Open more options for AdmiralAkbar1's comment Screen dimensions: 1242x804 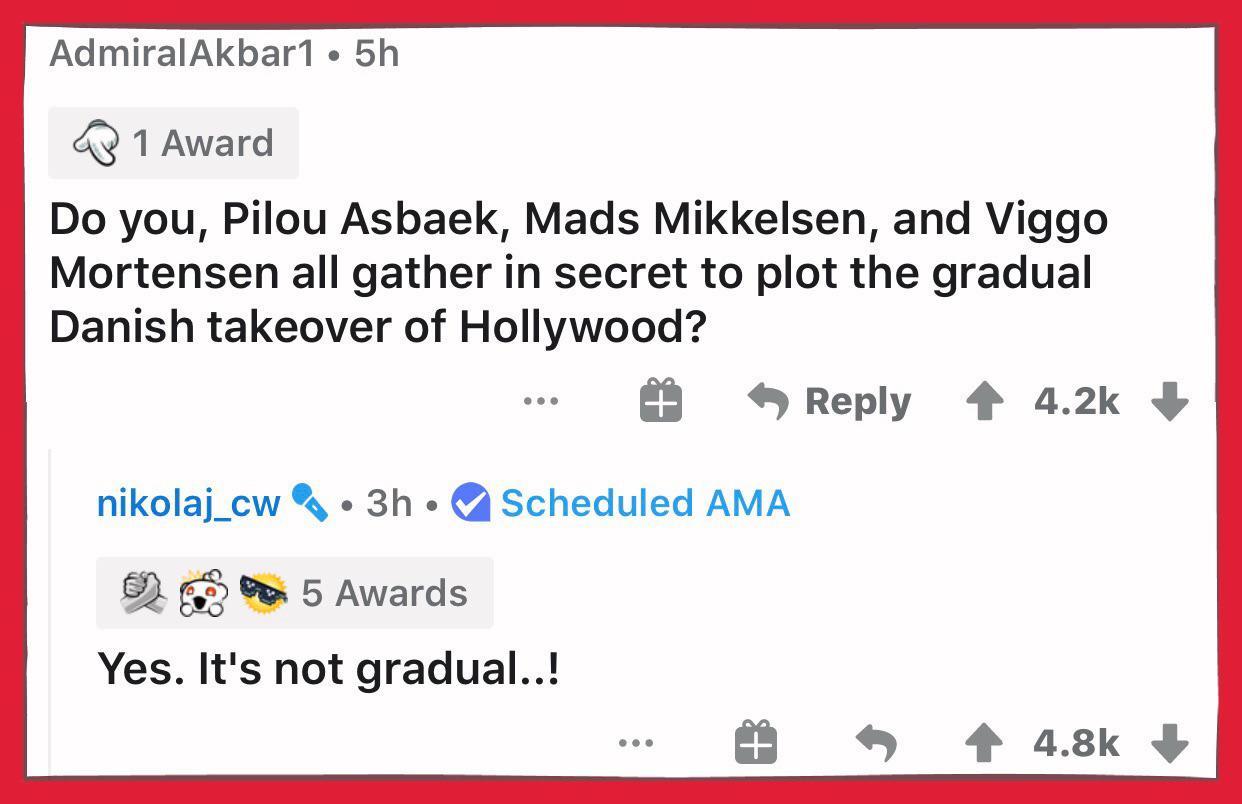click(x=540, y=401)
